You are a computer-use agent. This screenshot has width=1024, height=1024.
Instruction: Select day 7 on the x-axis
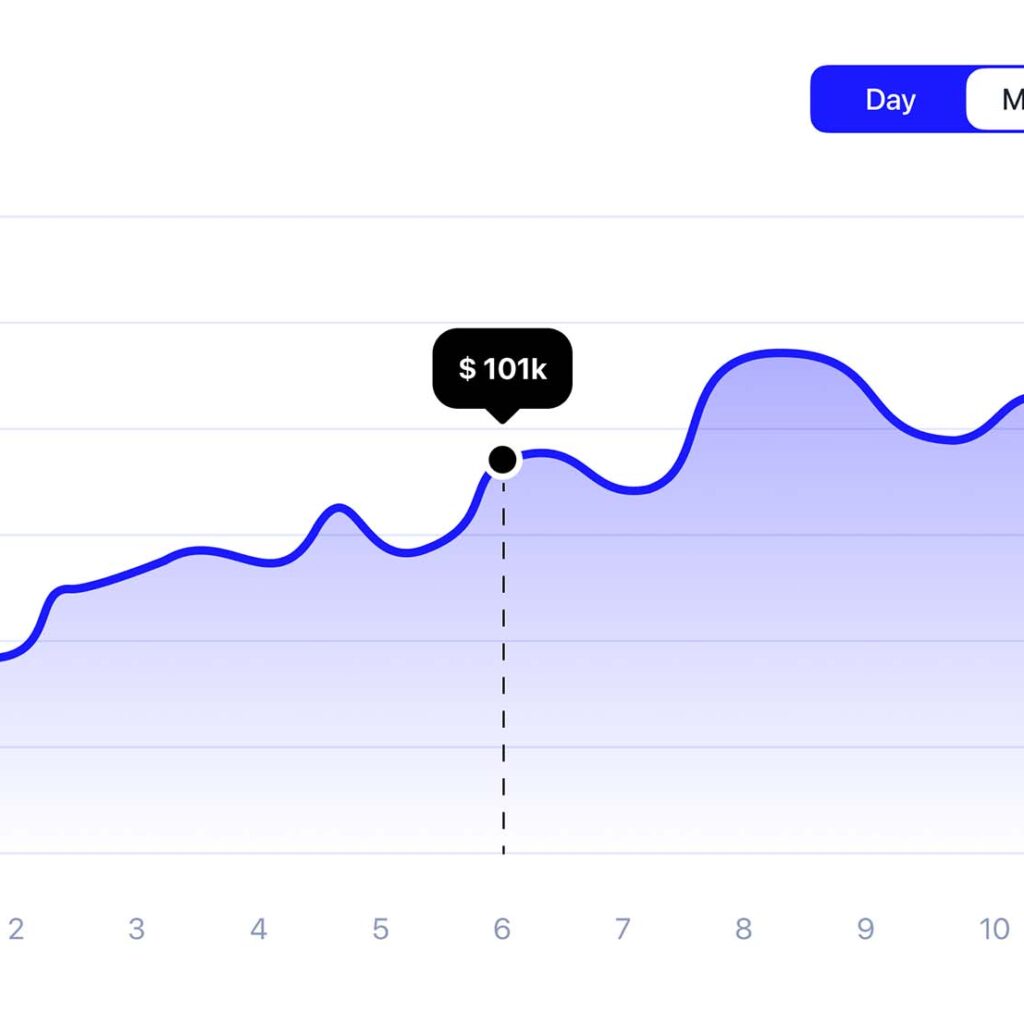click(622, 930)
